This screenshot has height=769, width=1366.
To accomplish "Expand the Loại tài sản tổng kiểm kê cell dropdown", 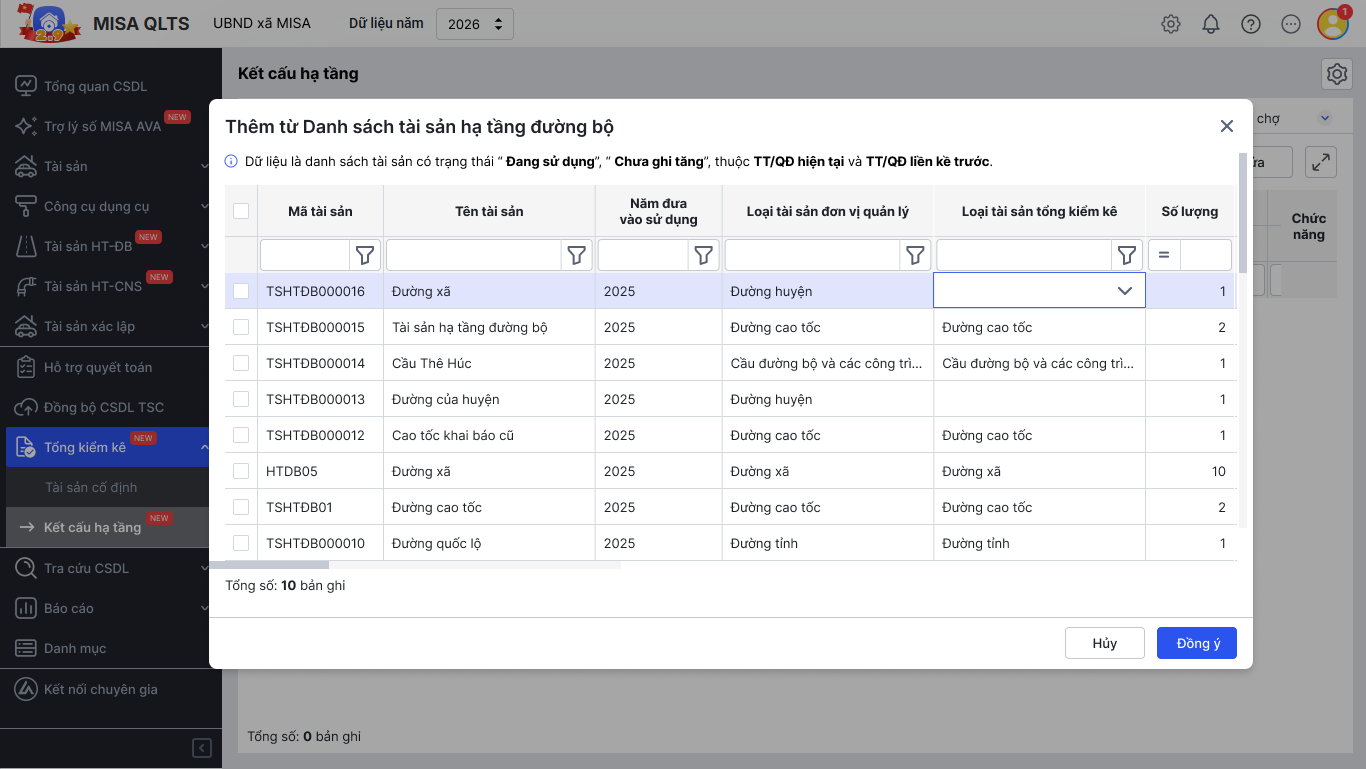I will 1125,291.
